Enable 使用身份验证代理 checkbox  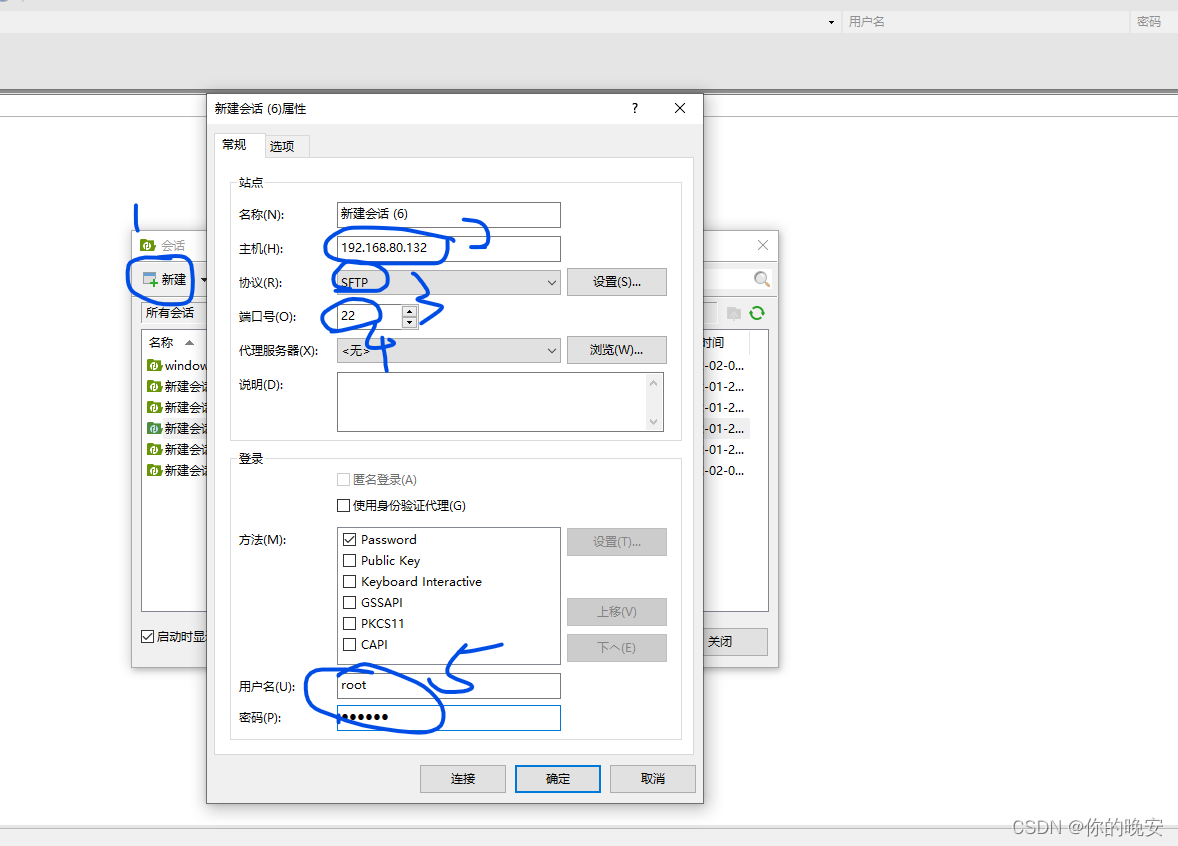tap(343, 506)
